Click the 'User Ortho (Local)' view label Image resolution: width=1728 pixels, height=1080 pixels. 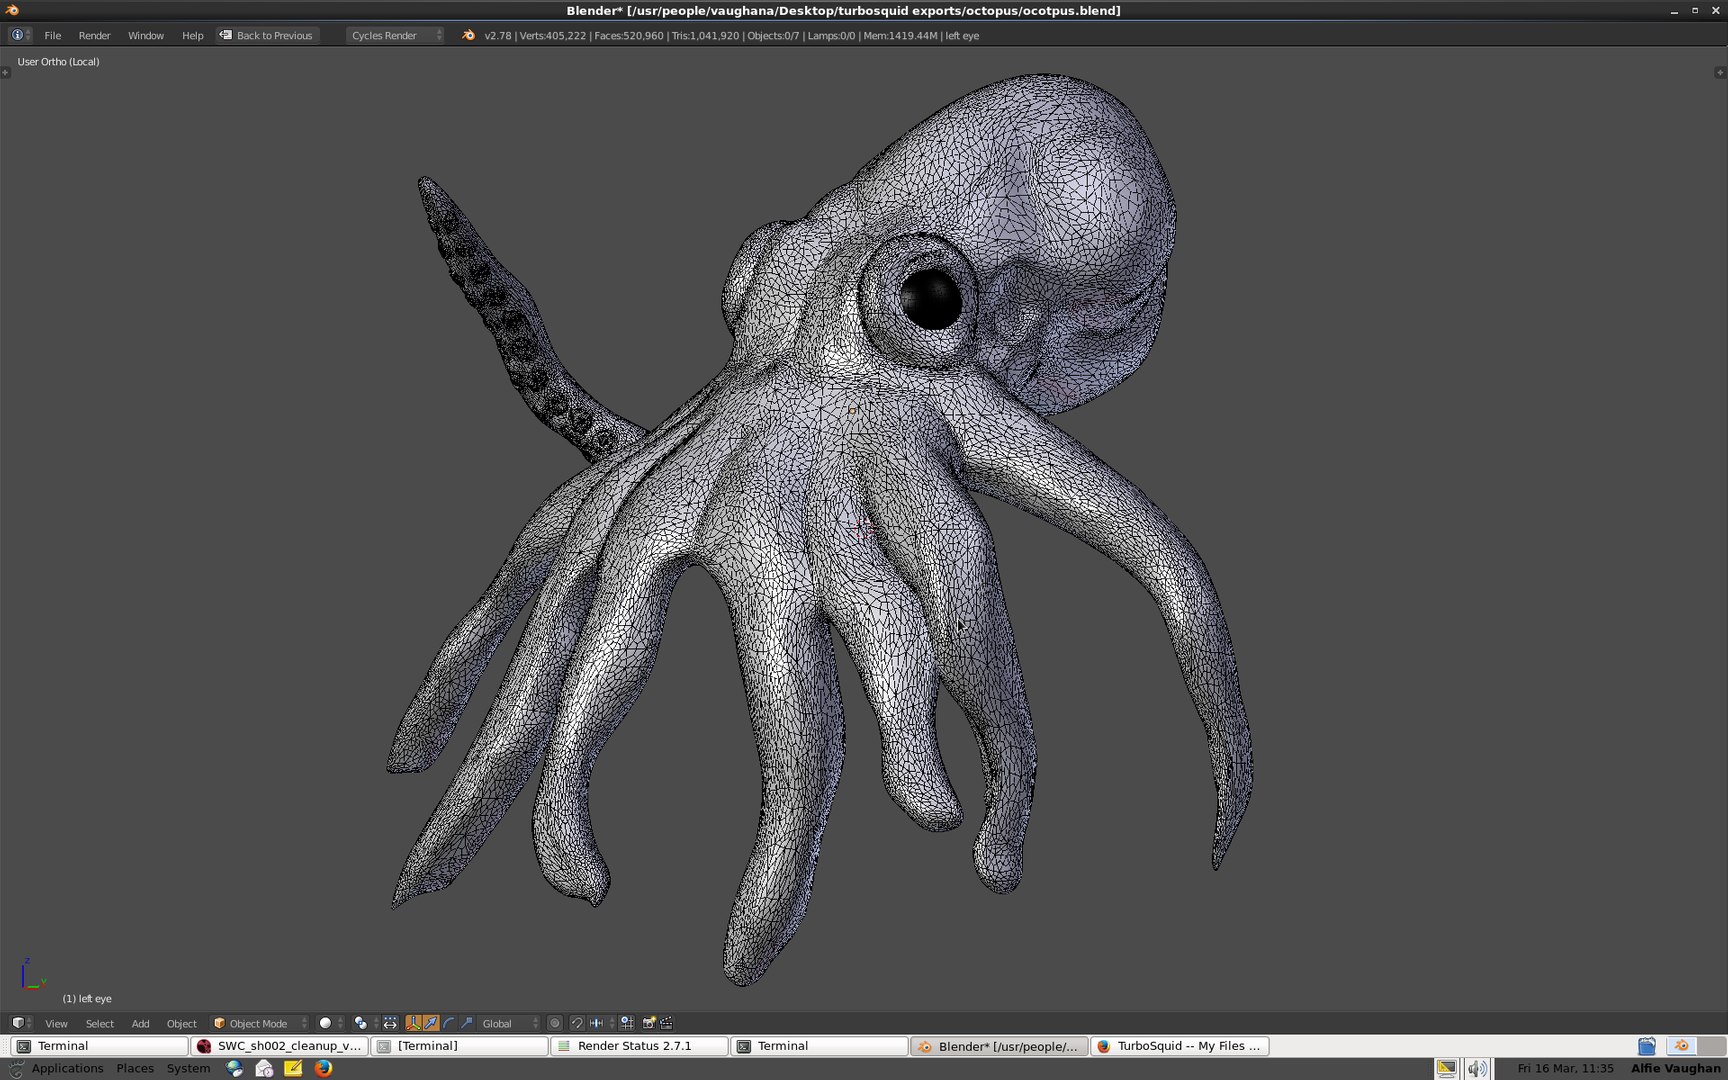click(58, 62)
